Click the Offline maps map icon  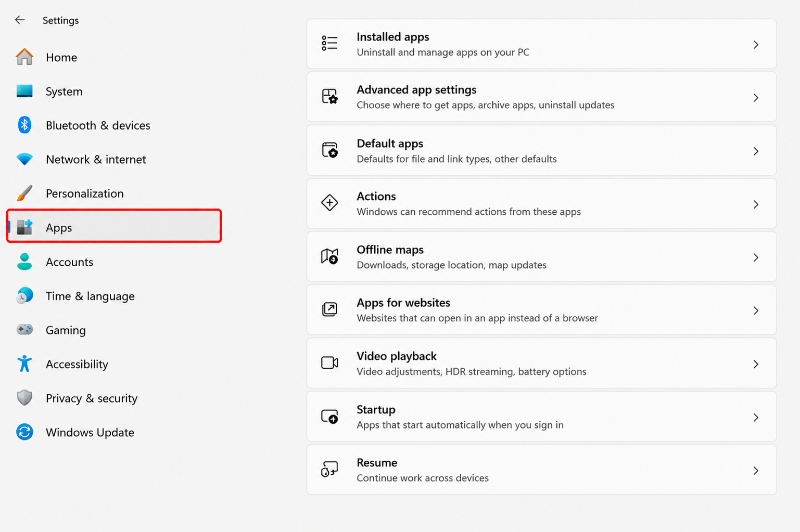click(330, 256)
